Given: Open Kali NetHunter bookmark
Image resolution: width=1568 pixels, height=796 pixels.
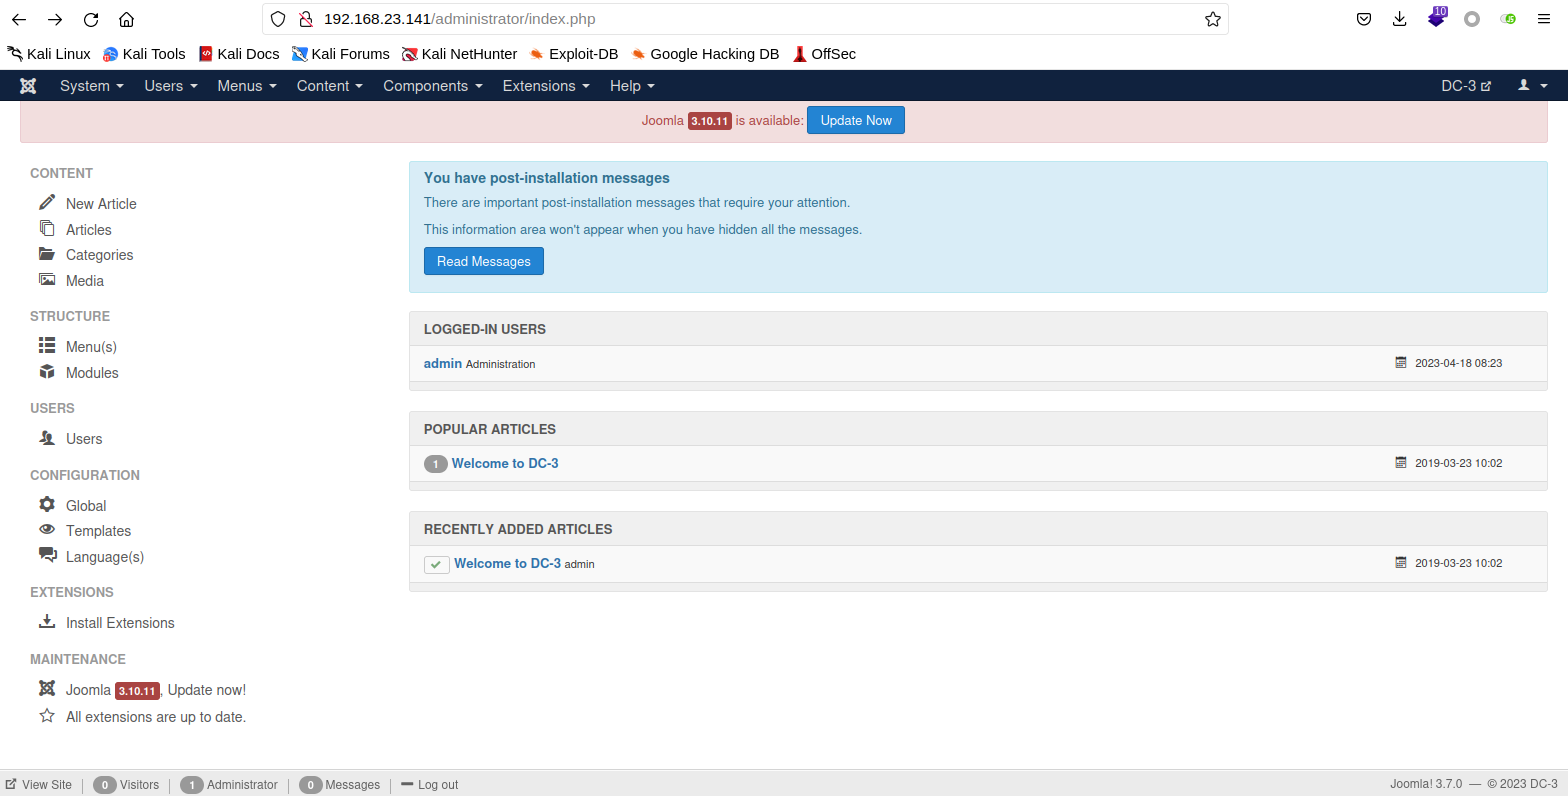Looking at the screenshot, I should tap(460, 54).
